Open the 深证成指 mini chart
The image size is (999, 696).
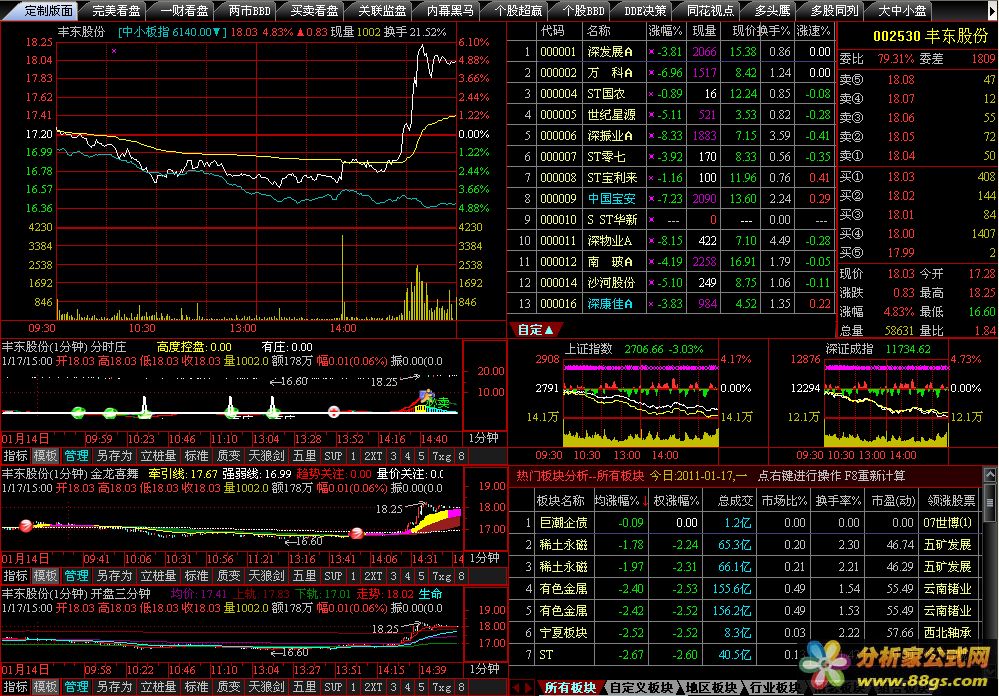(x=886, y=402)
